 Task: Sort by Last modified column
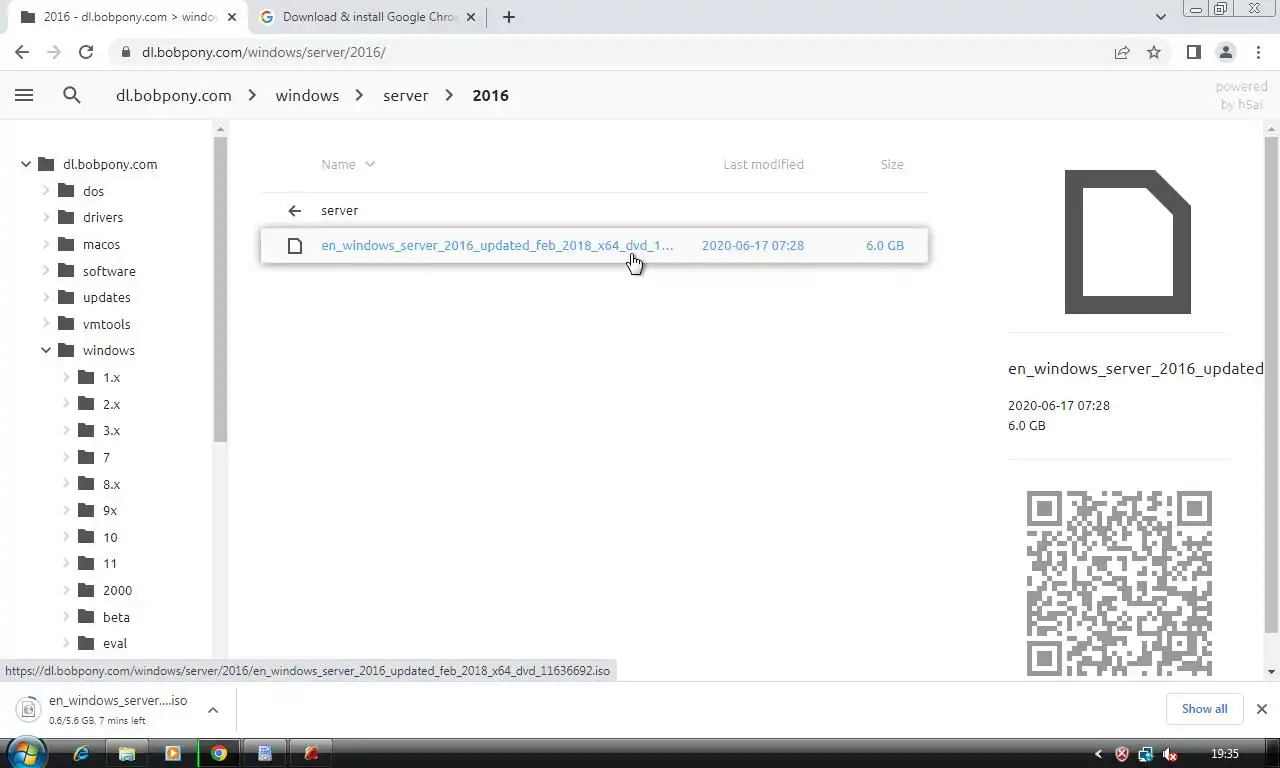763,164
